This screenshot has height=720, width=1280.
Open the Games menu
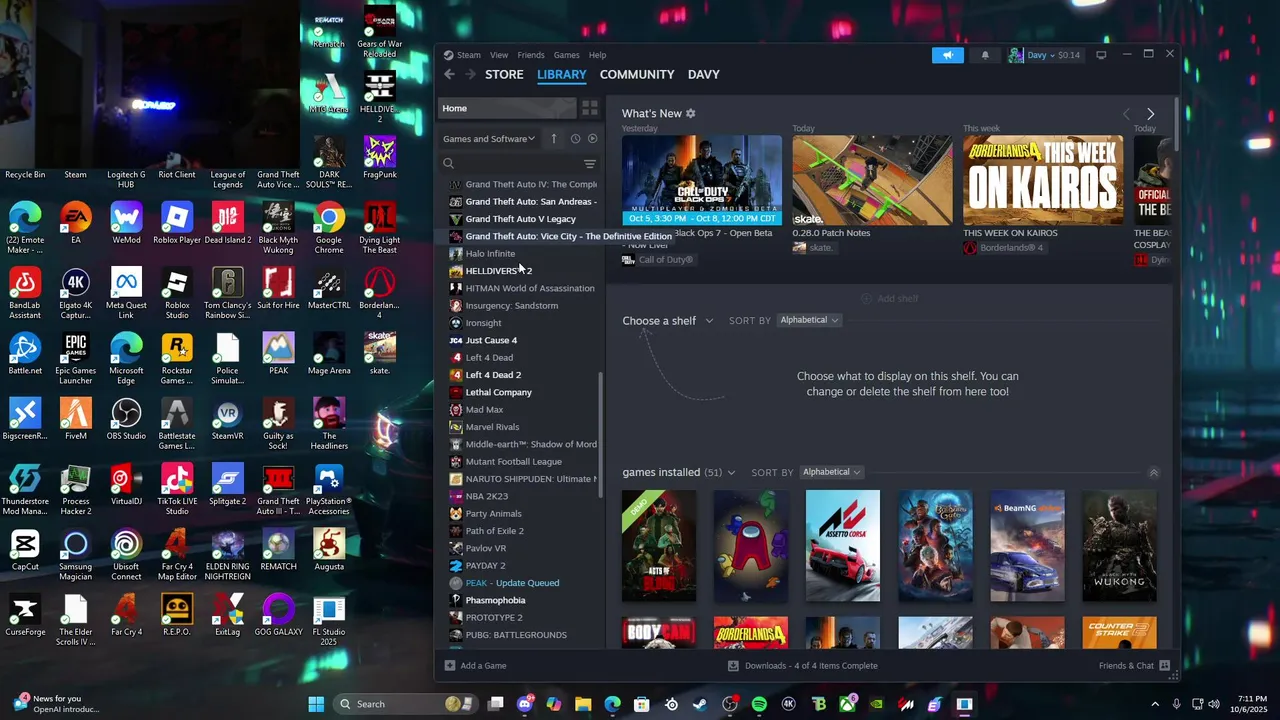pyautogui.click(x=566, y=55)
